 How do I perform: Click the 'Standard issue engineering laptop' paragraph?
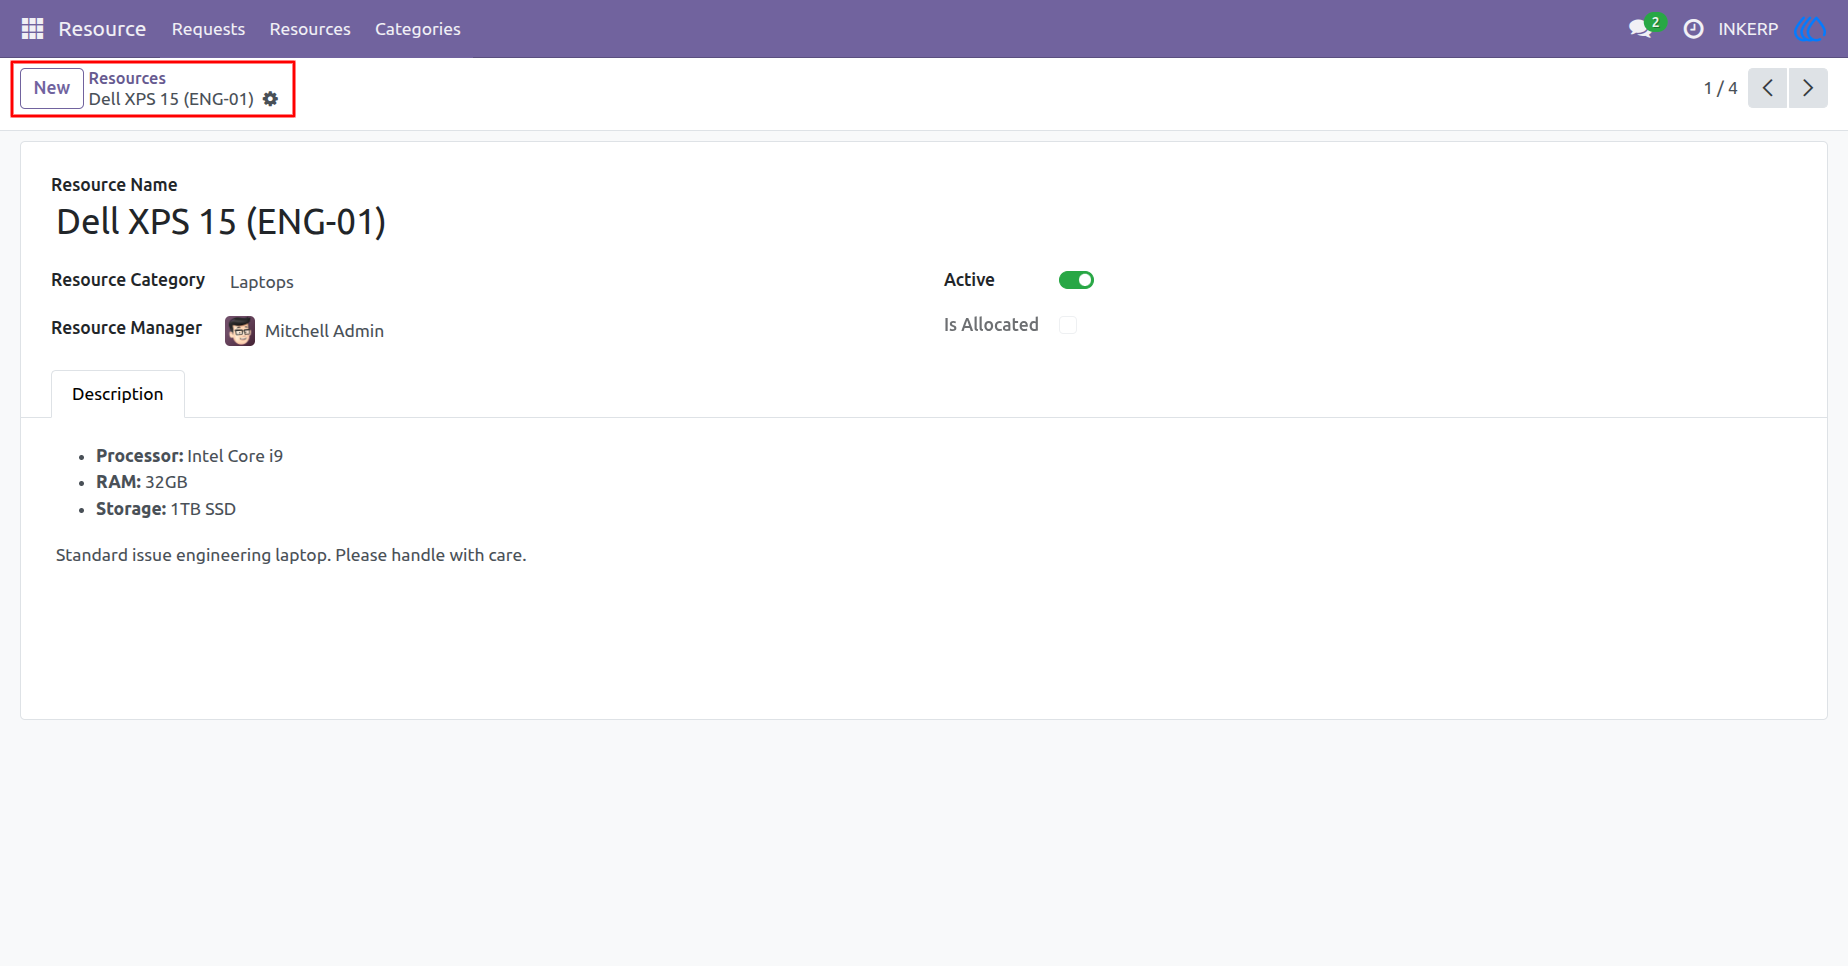[291, 555]
